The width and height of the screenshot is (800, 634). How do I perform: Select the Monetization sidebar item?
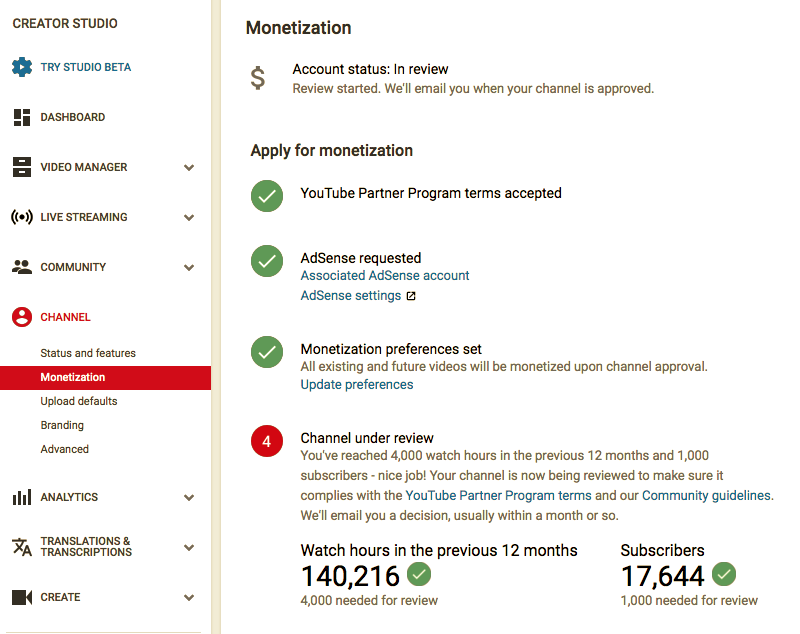pyautogui.click(x=105, y=377)
